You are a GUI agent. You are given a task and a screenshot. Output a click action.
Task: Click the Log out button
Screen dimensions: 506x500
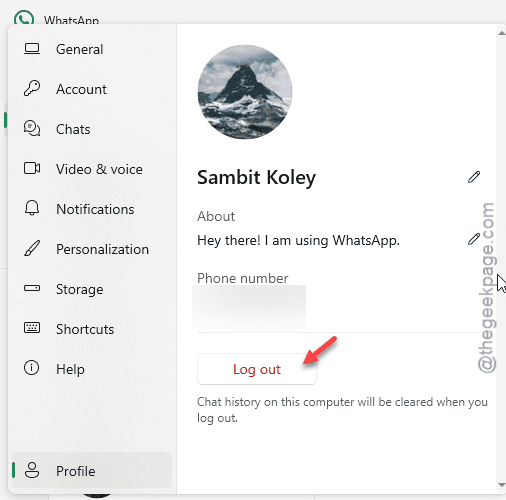[257, 369]
